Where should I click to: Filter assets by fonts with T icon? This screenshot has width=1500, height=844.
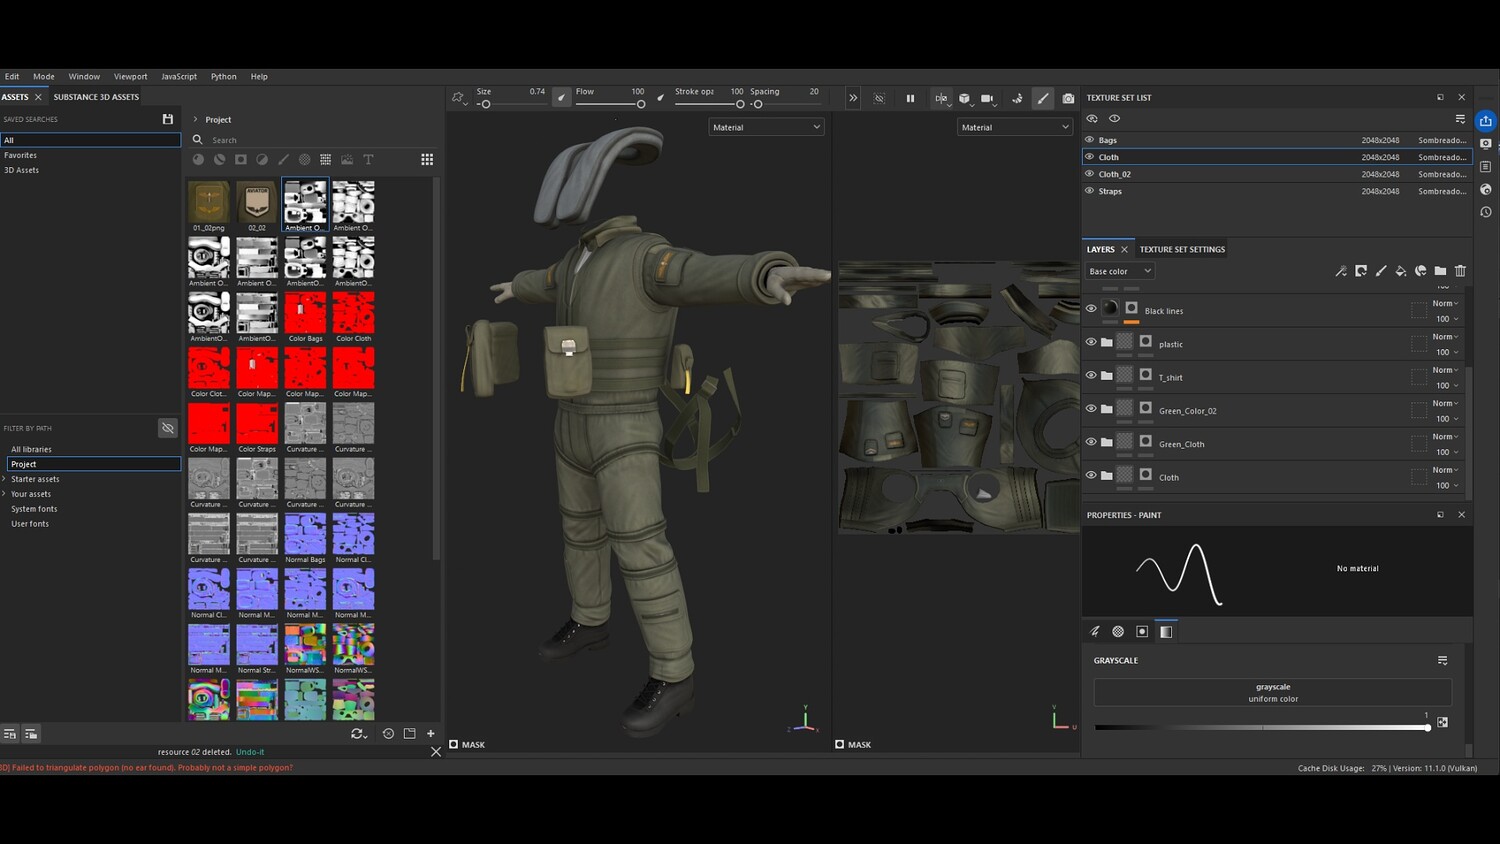(x=368, y=160)
